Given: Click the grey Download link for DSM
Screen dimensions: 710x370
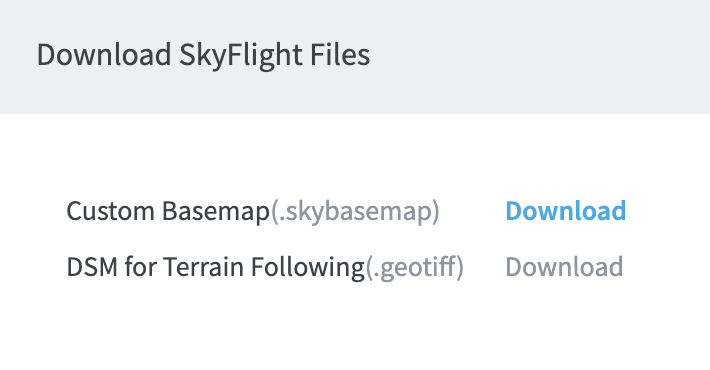Looking at the screenshot, I should click(x=564, y=266).
